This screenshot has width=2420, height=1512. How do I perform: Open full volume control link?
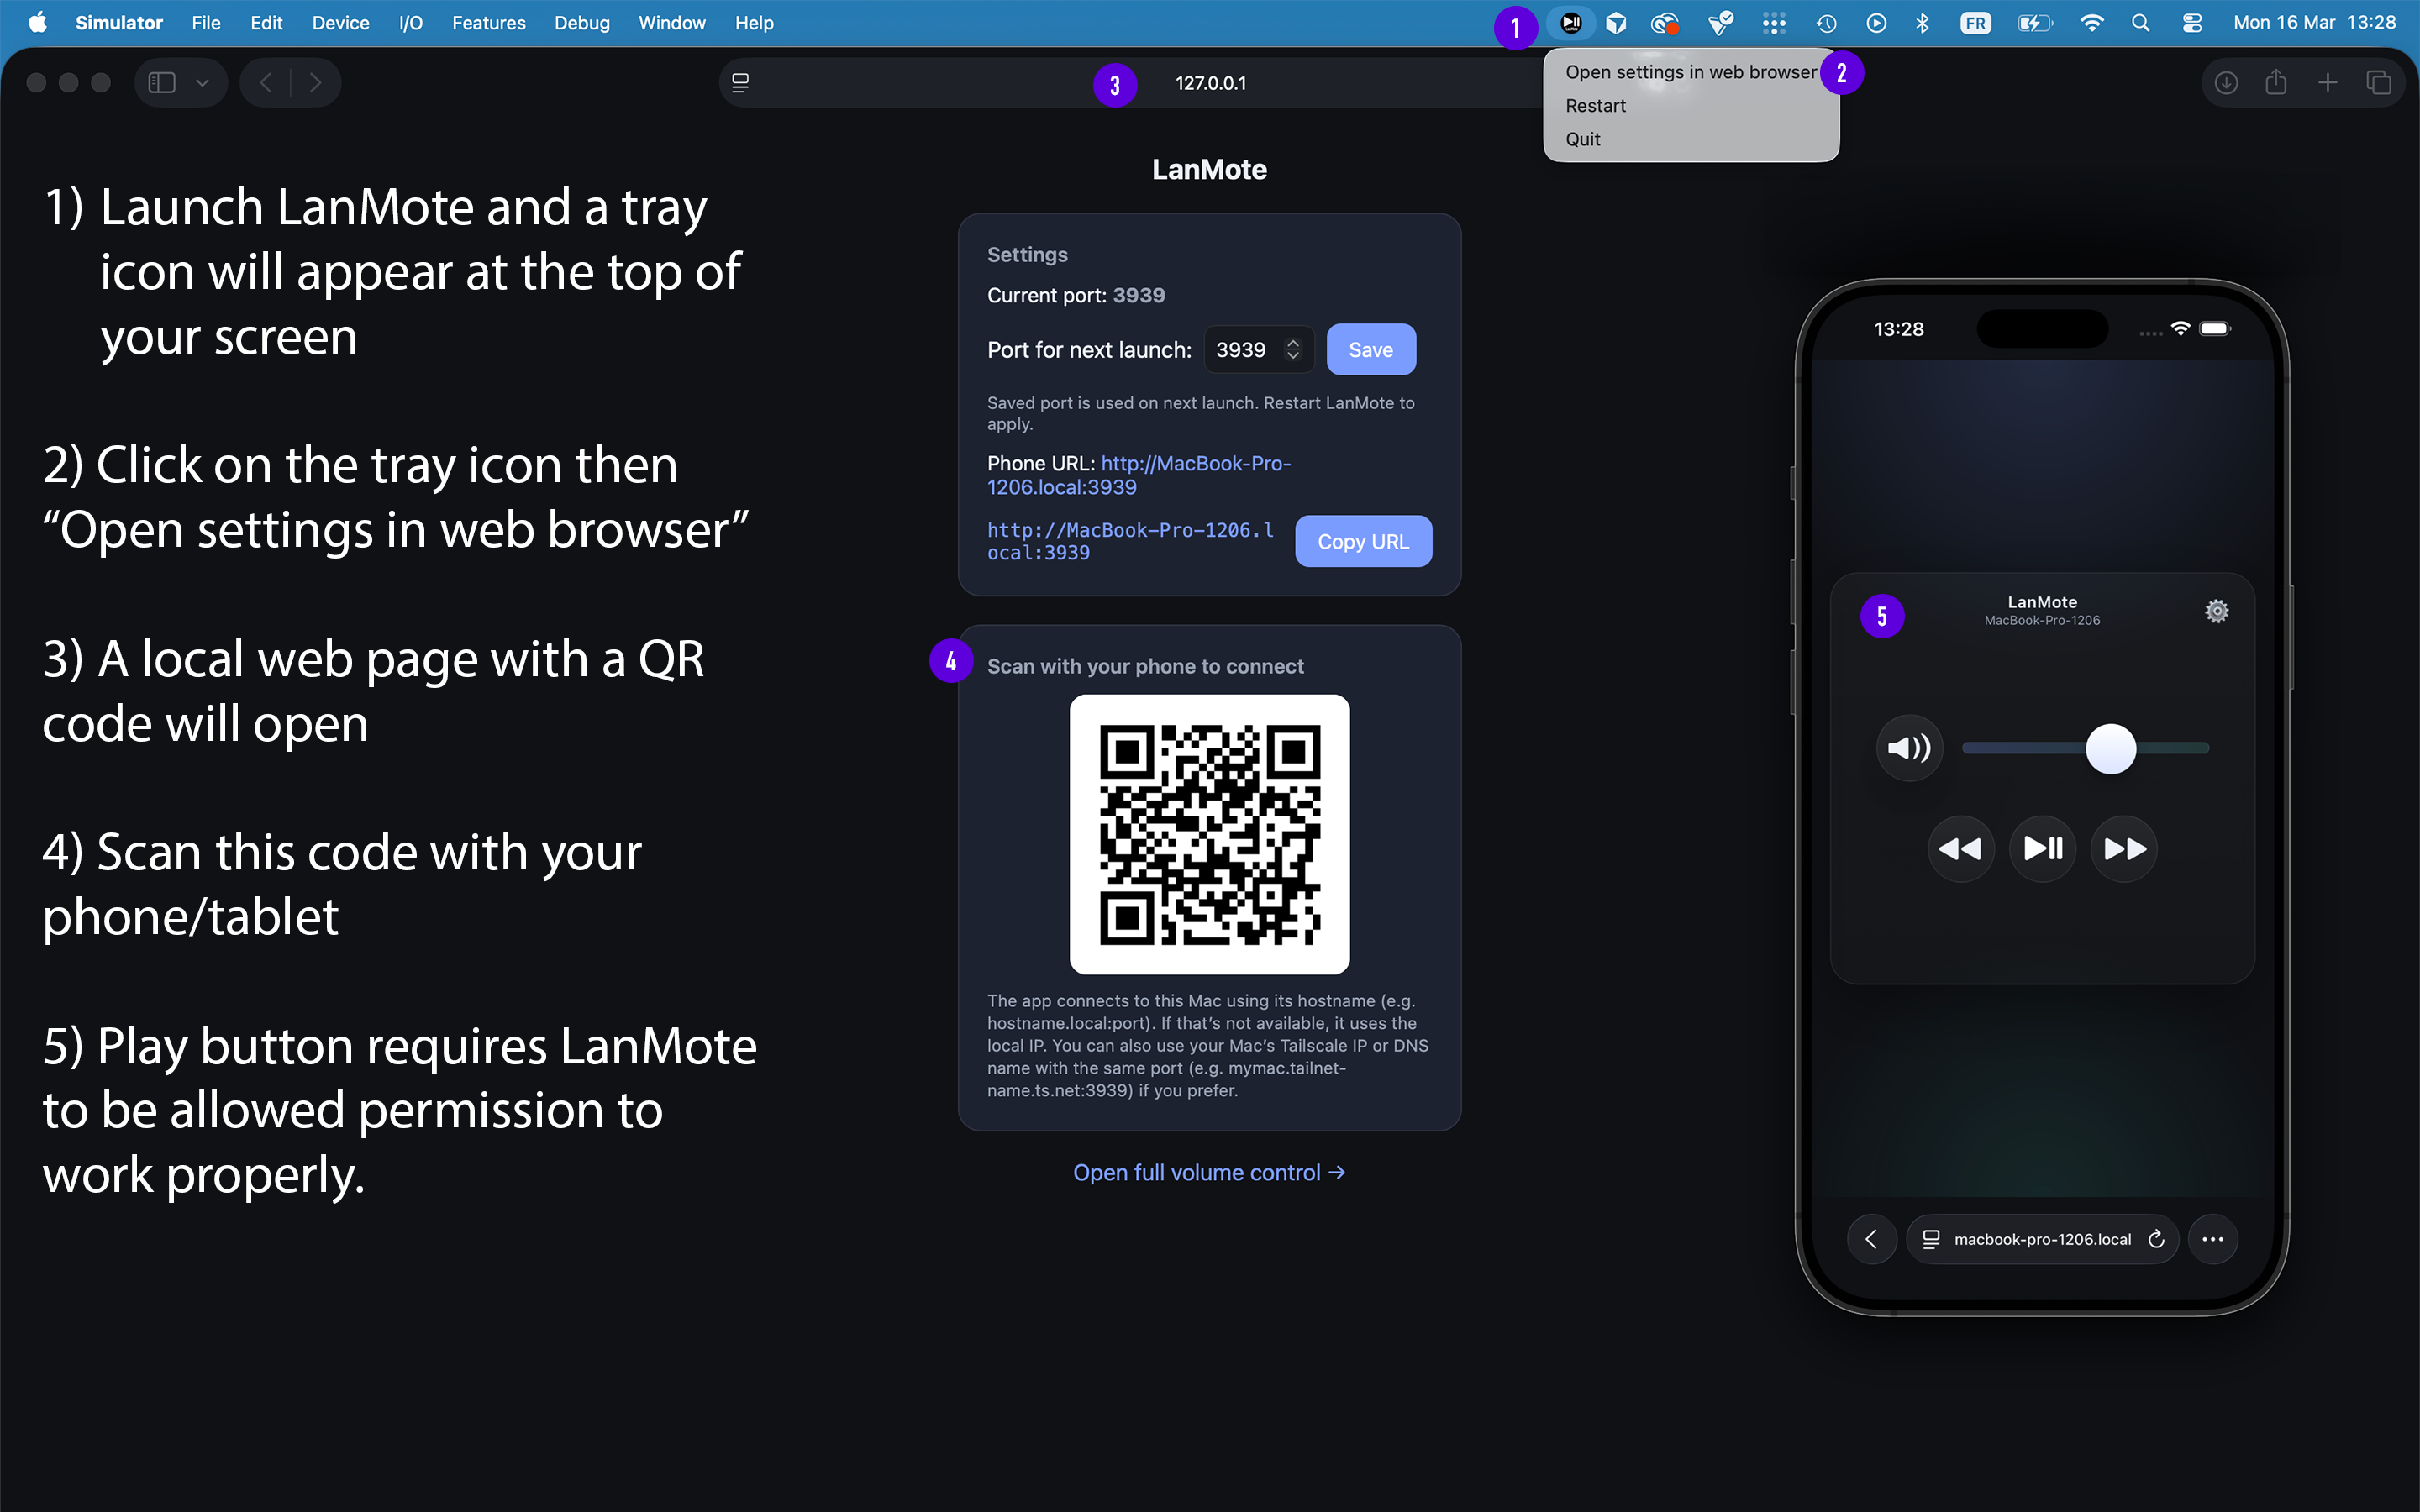pos(1208,1172)
